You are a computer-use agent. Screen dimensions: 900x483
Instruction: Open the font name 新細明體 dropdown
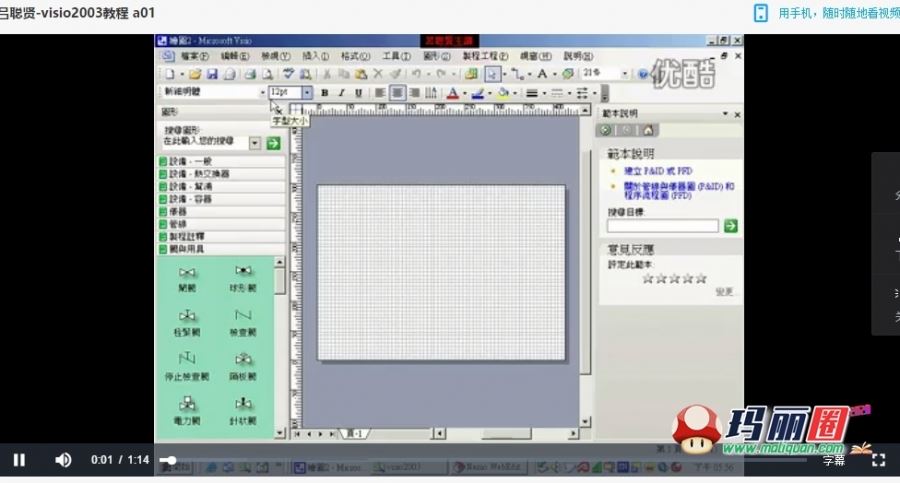263,92
